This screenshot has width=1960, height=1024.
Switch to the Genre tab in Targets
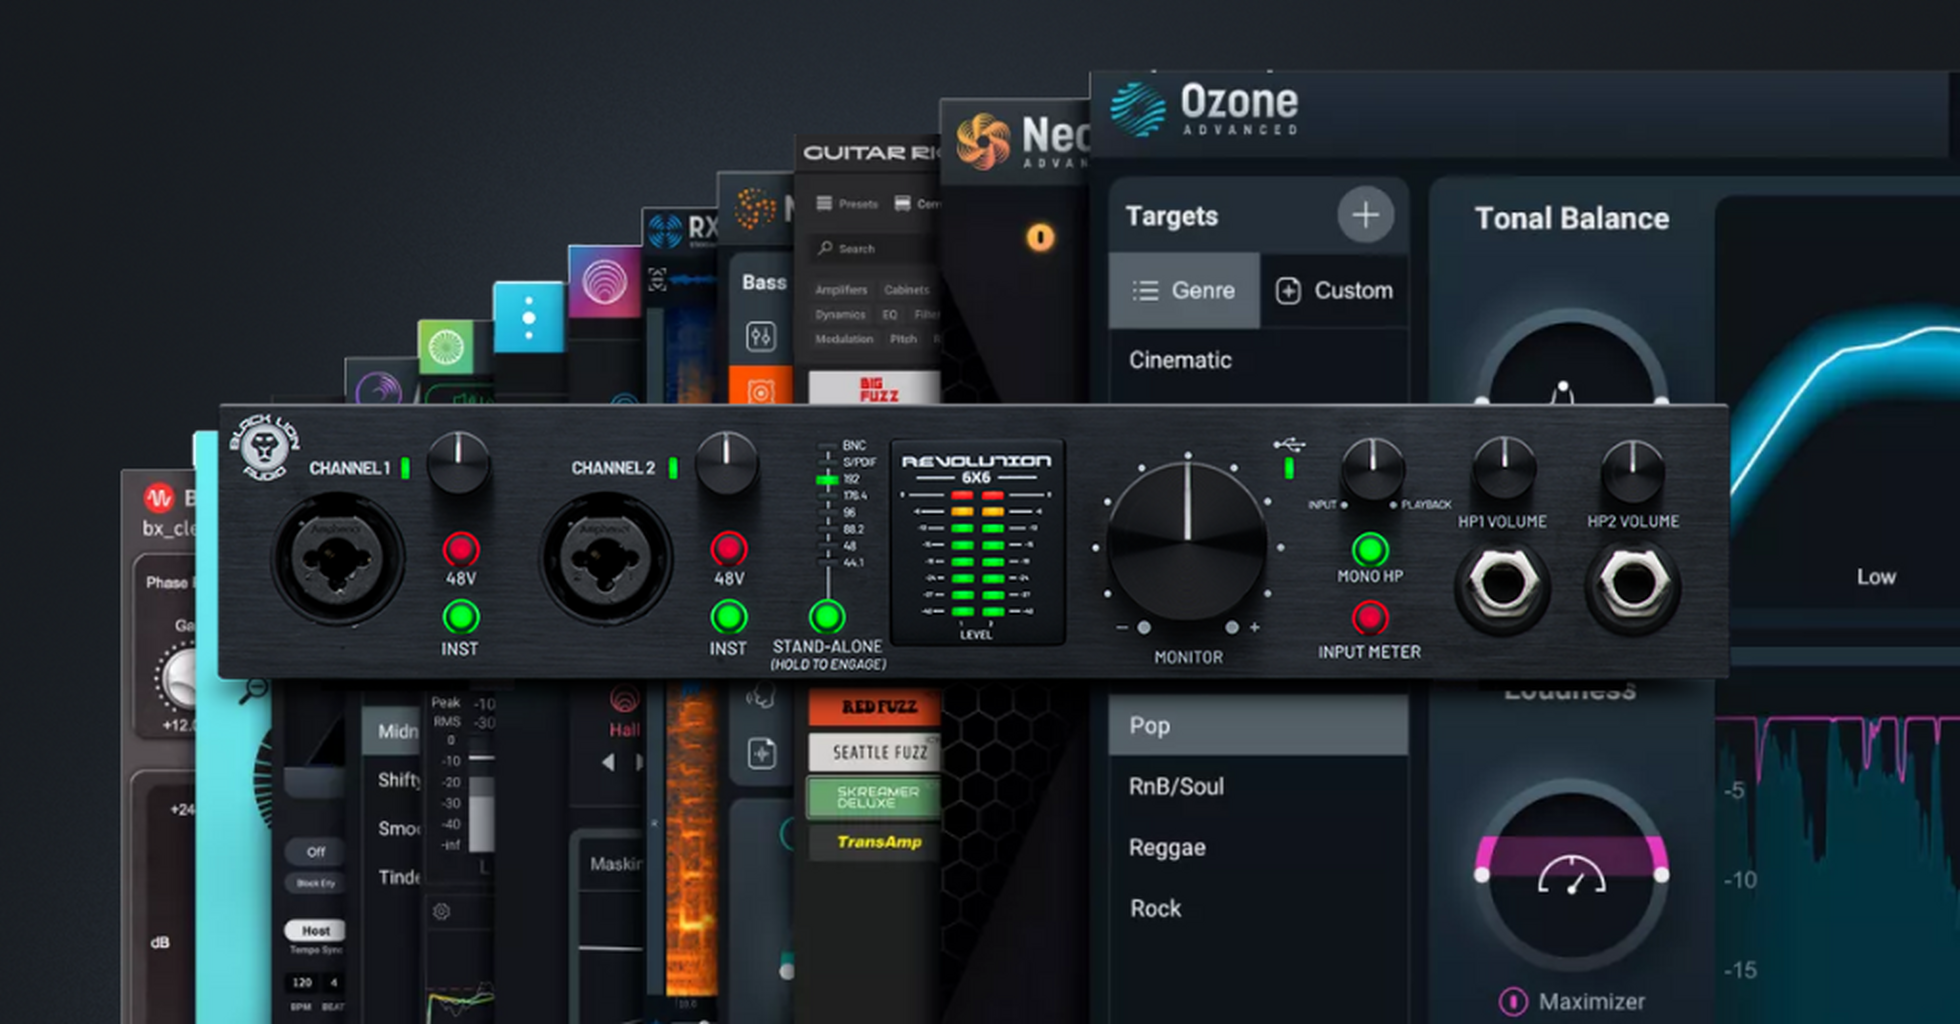(1184, 290)
